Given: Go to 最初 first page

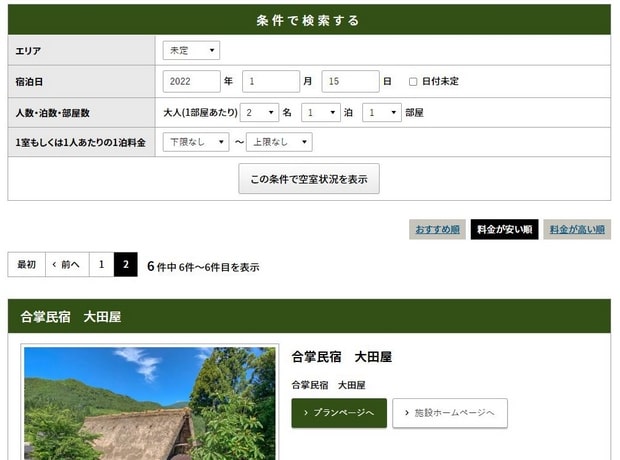Looking at the screenshot, I should pos(26,265).
